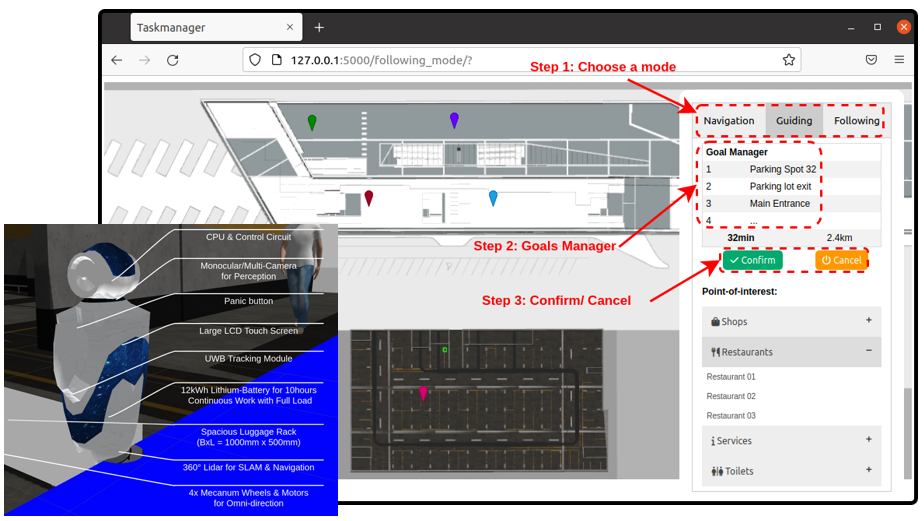Viewport: 924px width, 521px height.
Task: Click the shield tracking protection icon
Action: click(x=255, y=60)
